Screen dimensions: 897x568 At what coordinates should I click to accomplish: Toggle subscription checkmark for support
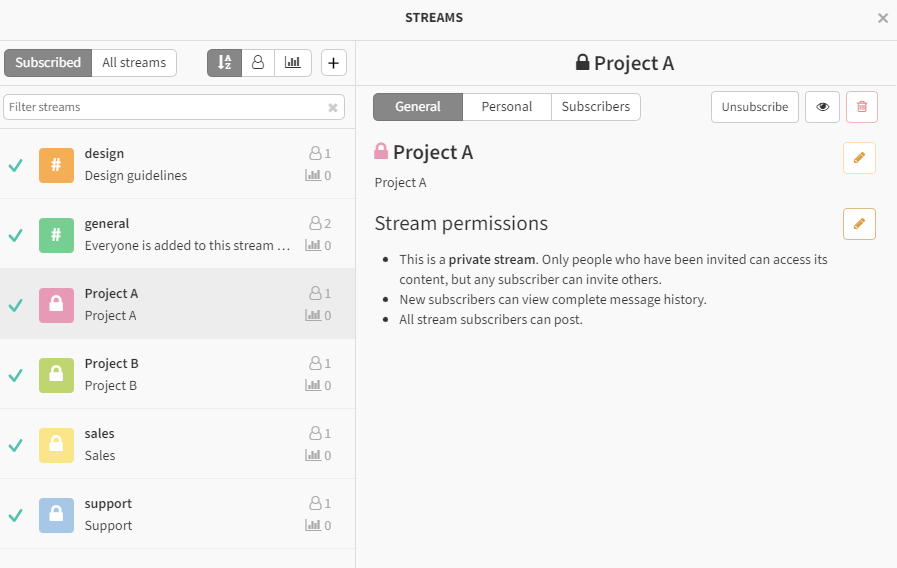coord(15,515)
